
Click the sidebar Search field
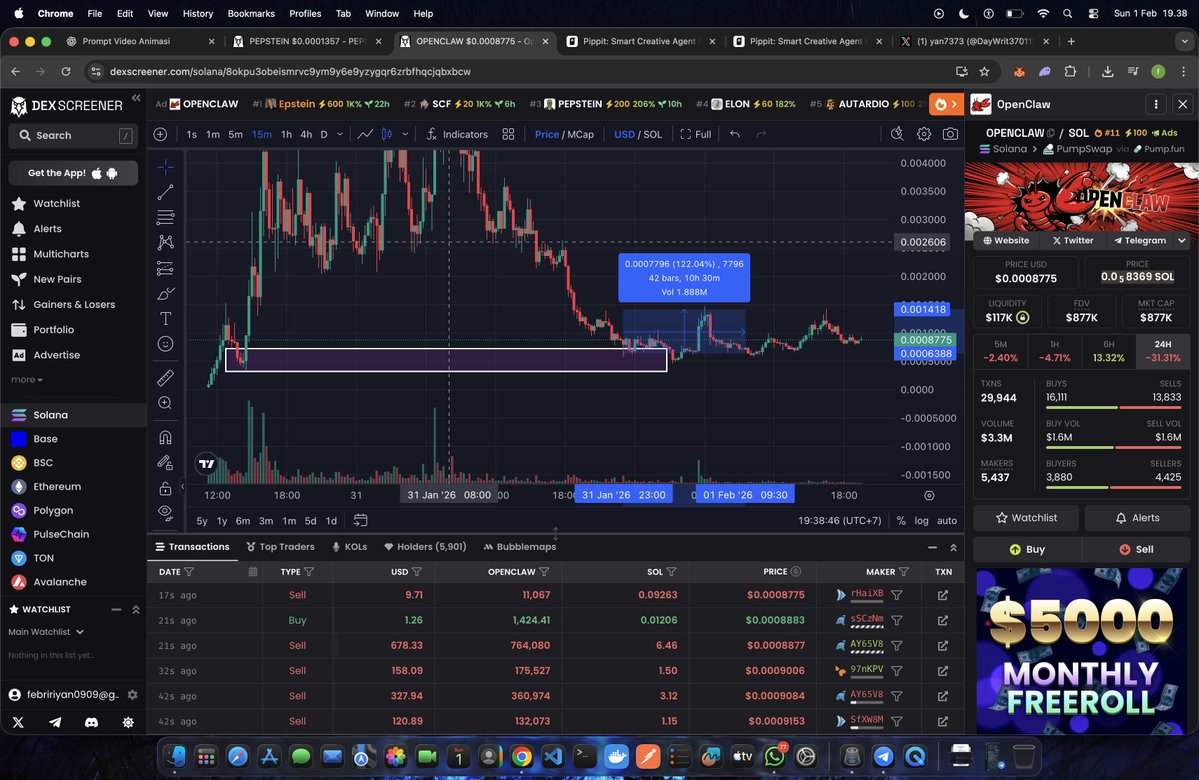73,135
